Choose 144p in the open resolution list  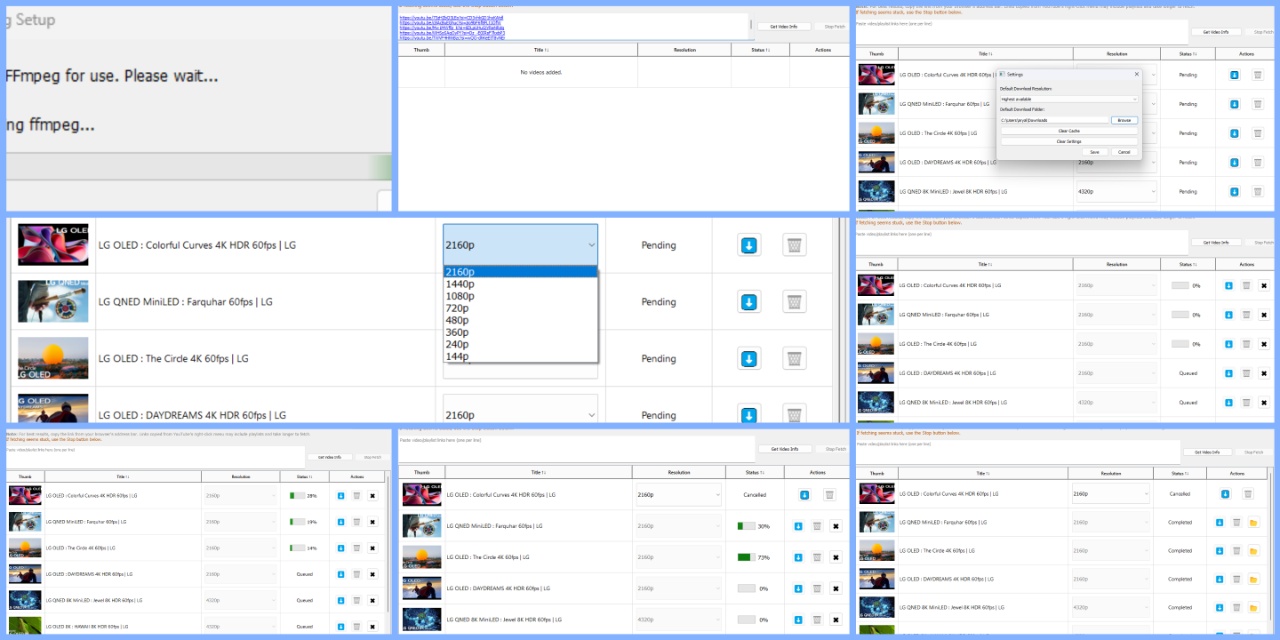[x=520, y=356]
